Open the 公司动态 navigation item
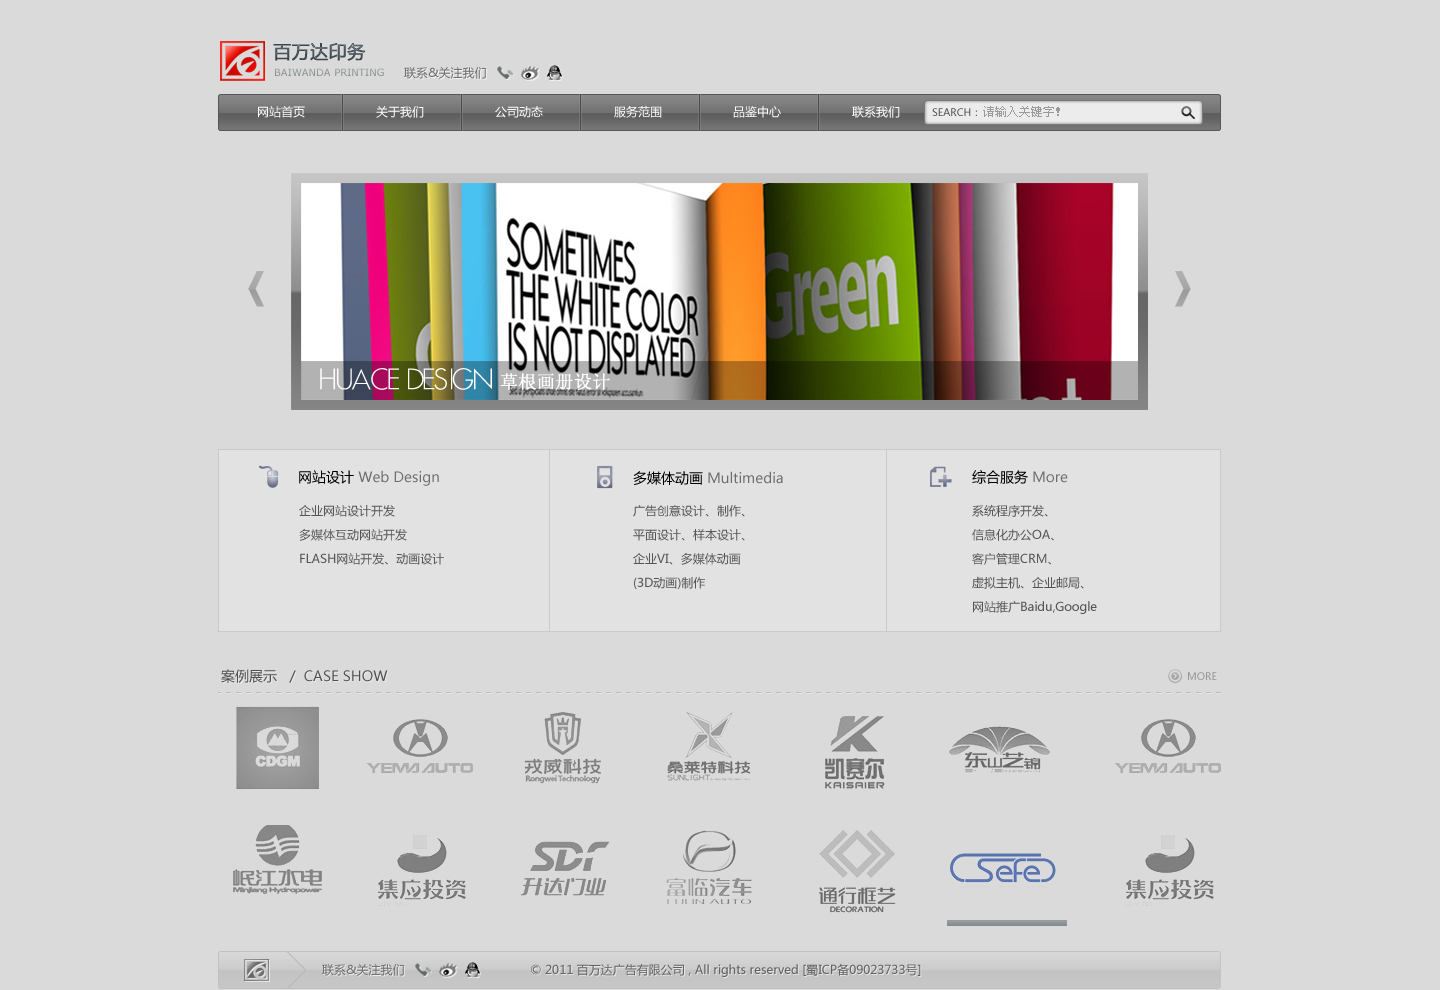 click(x=519, y=113)
